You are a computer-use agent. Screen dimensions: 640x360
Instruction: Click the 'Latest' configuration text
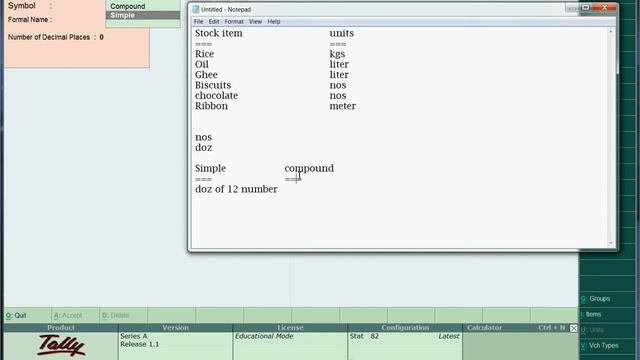(449, 336)
